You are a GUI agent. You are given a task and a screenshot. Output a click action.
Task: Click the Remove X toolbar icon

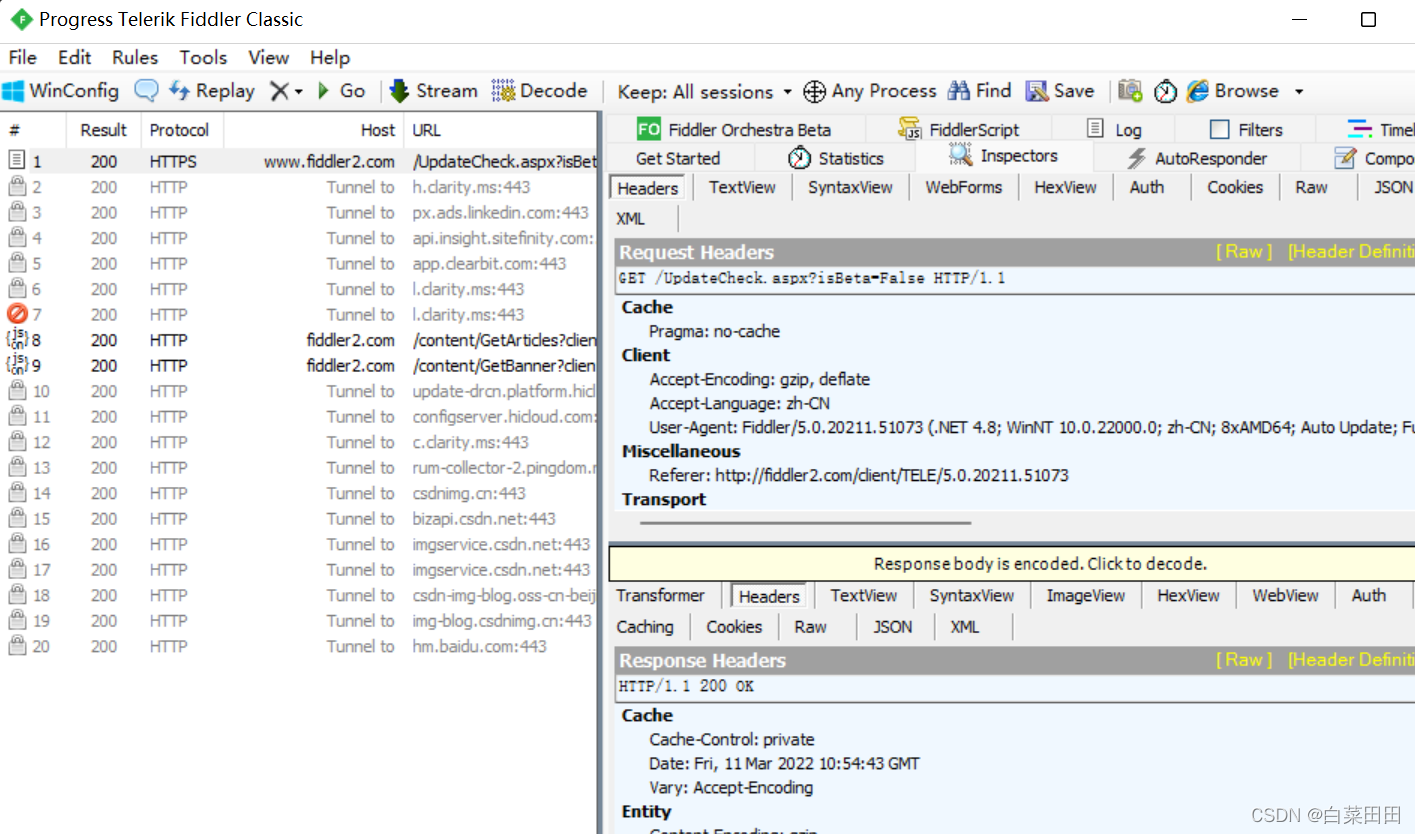pyautogui.click(x=278, y=91)
